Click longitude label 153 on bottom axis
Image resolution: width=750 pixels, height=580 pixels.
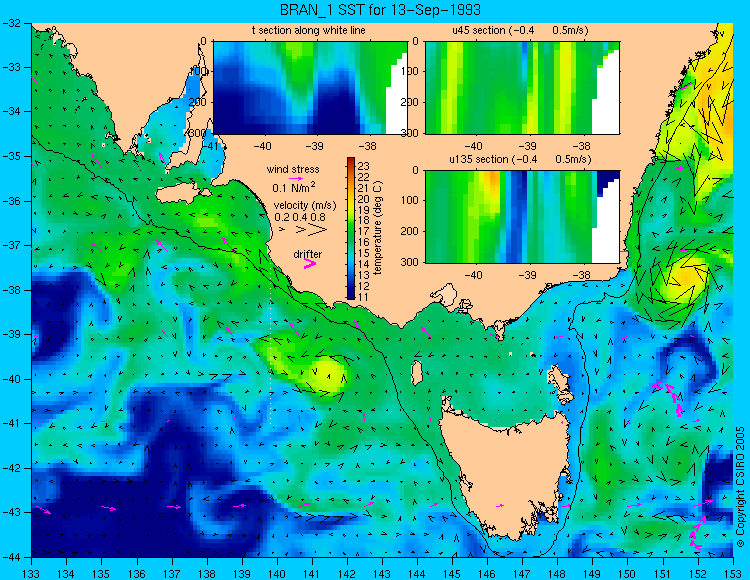tap(733, 574)
